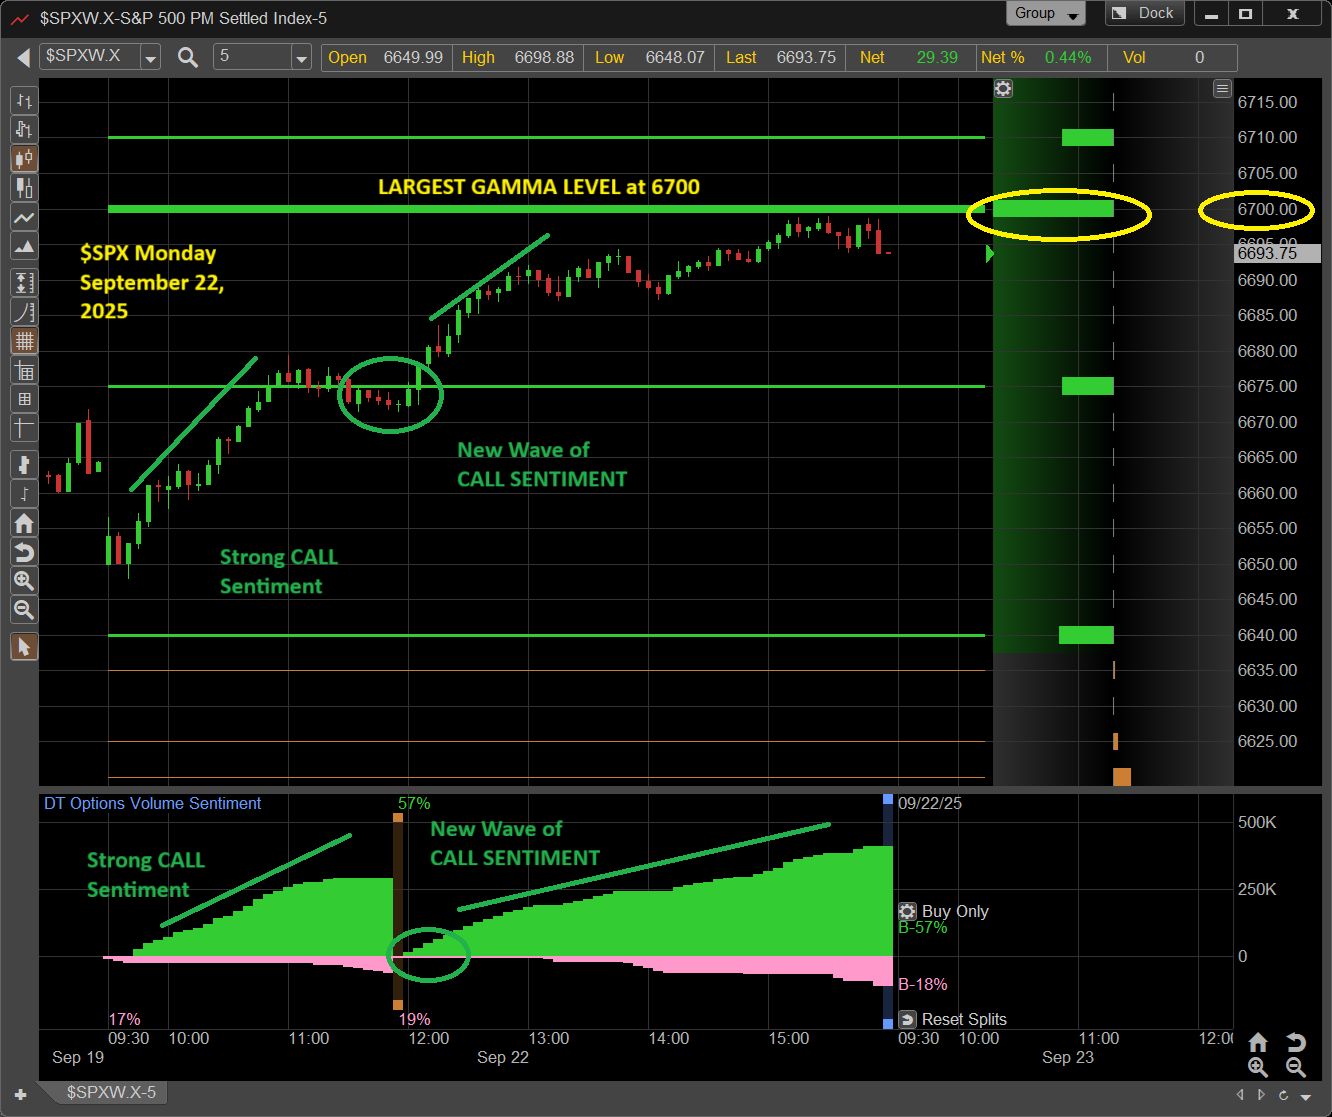Expand the interval dropdown showing 5

301,58
